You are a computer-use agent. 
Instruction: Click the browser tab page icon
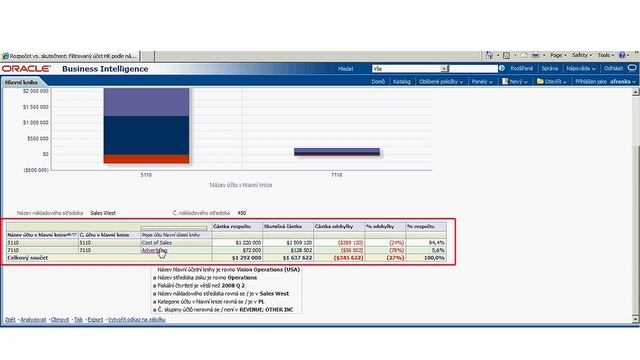click(x=5, y=56)
